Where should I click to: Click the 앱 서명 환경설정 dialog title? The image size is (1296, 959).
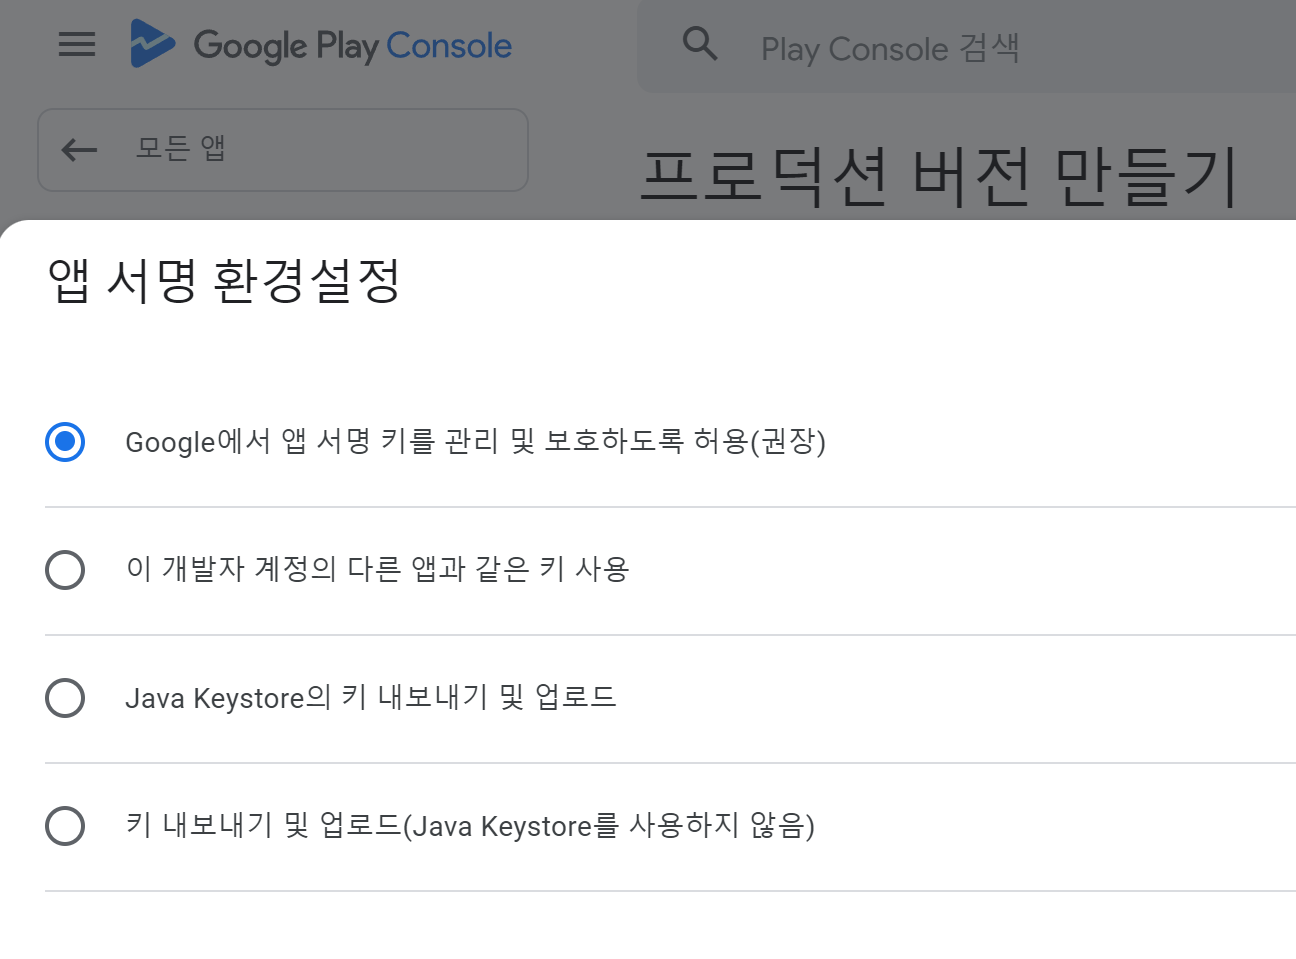(x=224, y=280)
